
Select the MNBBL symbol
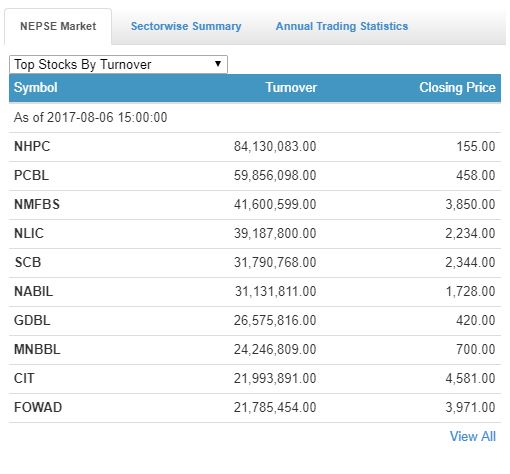(37, 349)
